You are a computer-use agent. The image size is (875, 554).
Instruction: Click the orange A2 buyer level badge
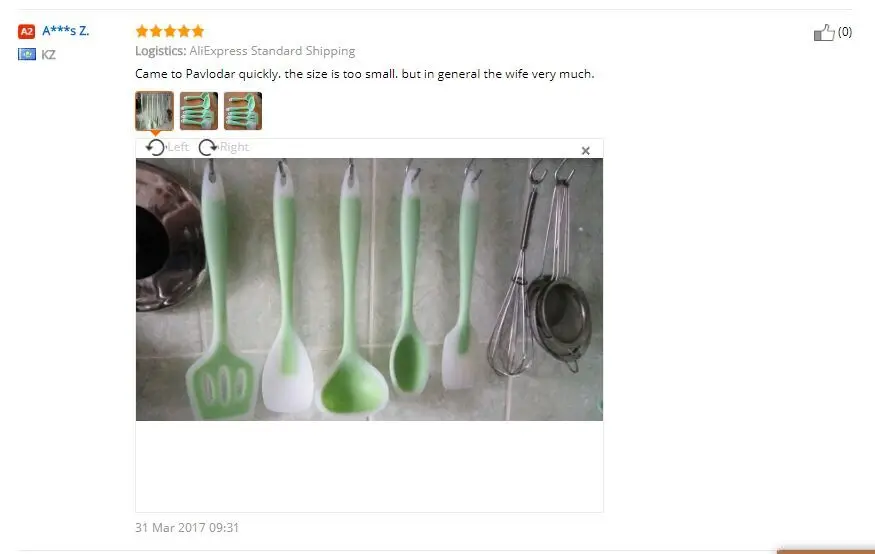click(26, 31)
